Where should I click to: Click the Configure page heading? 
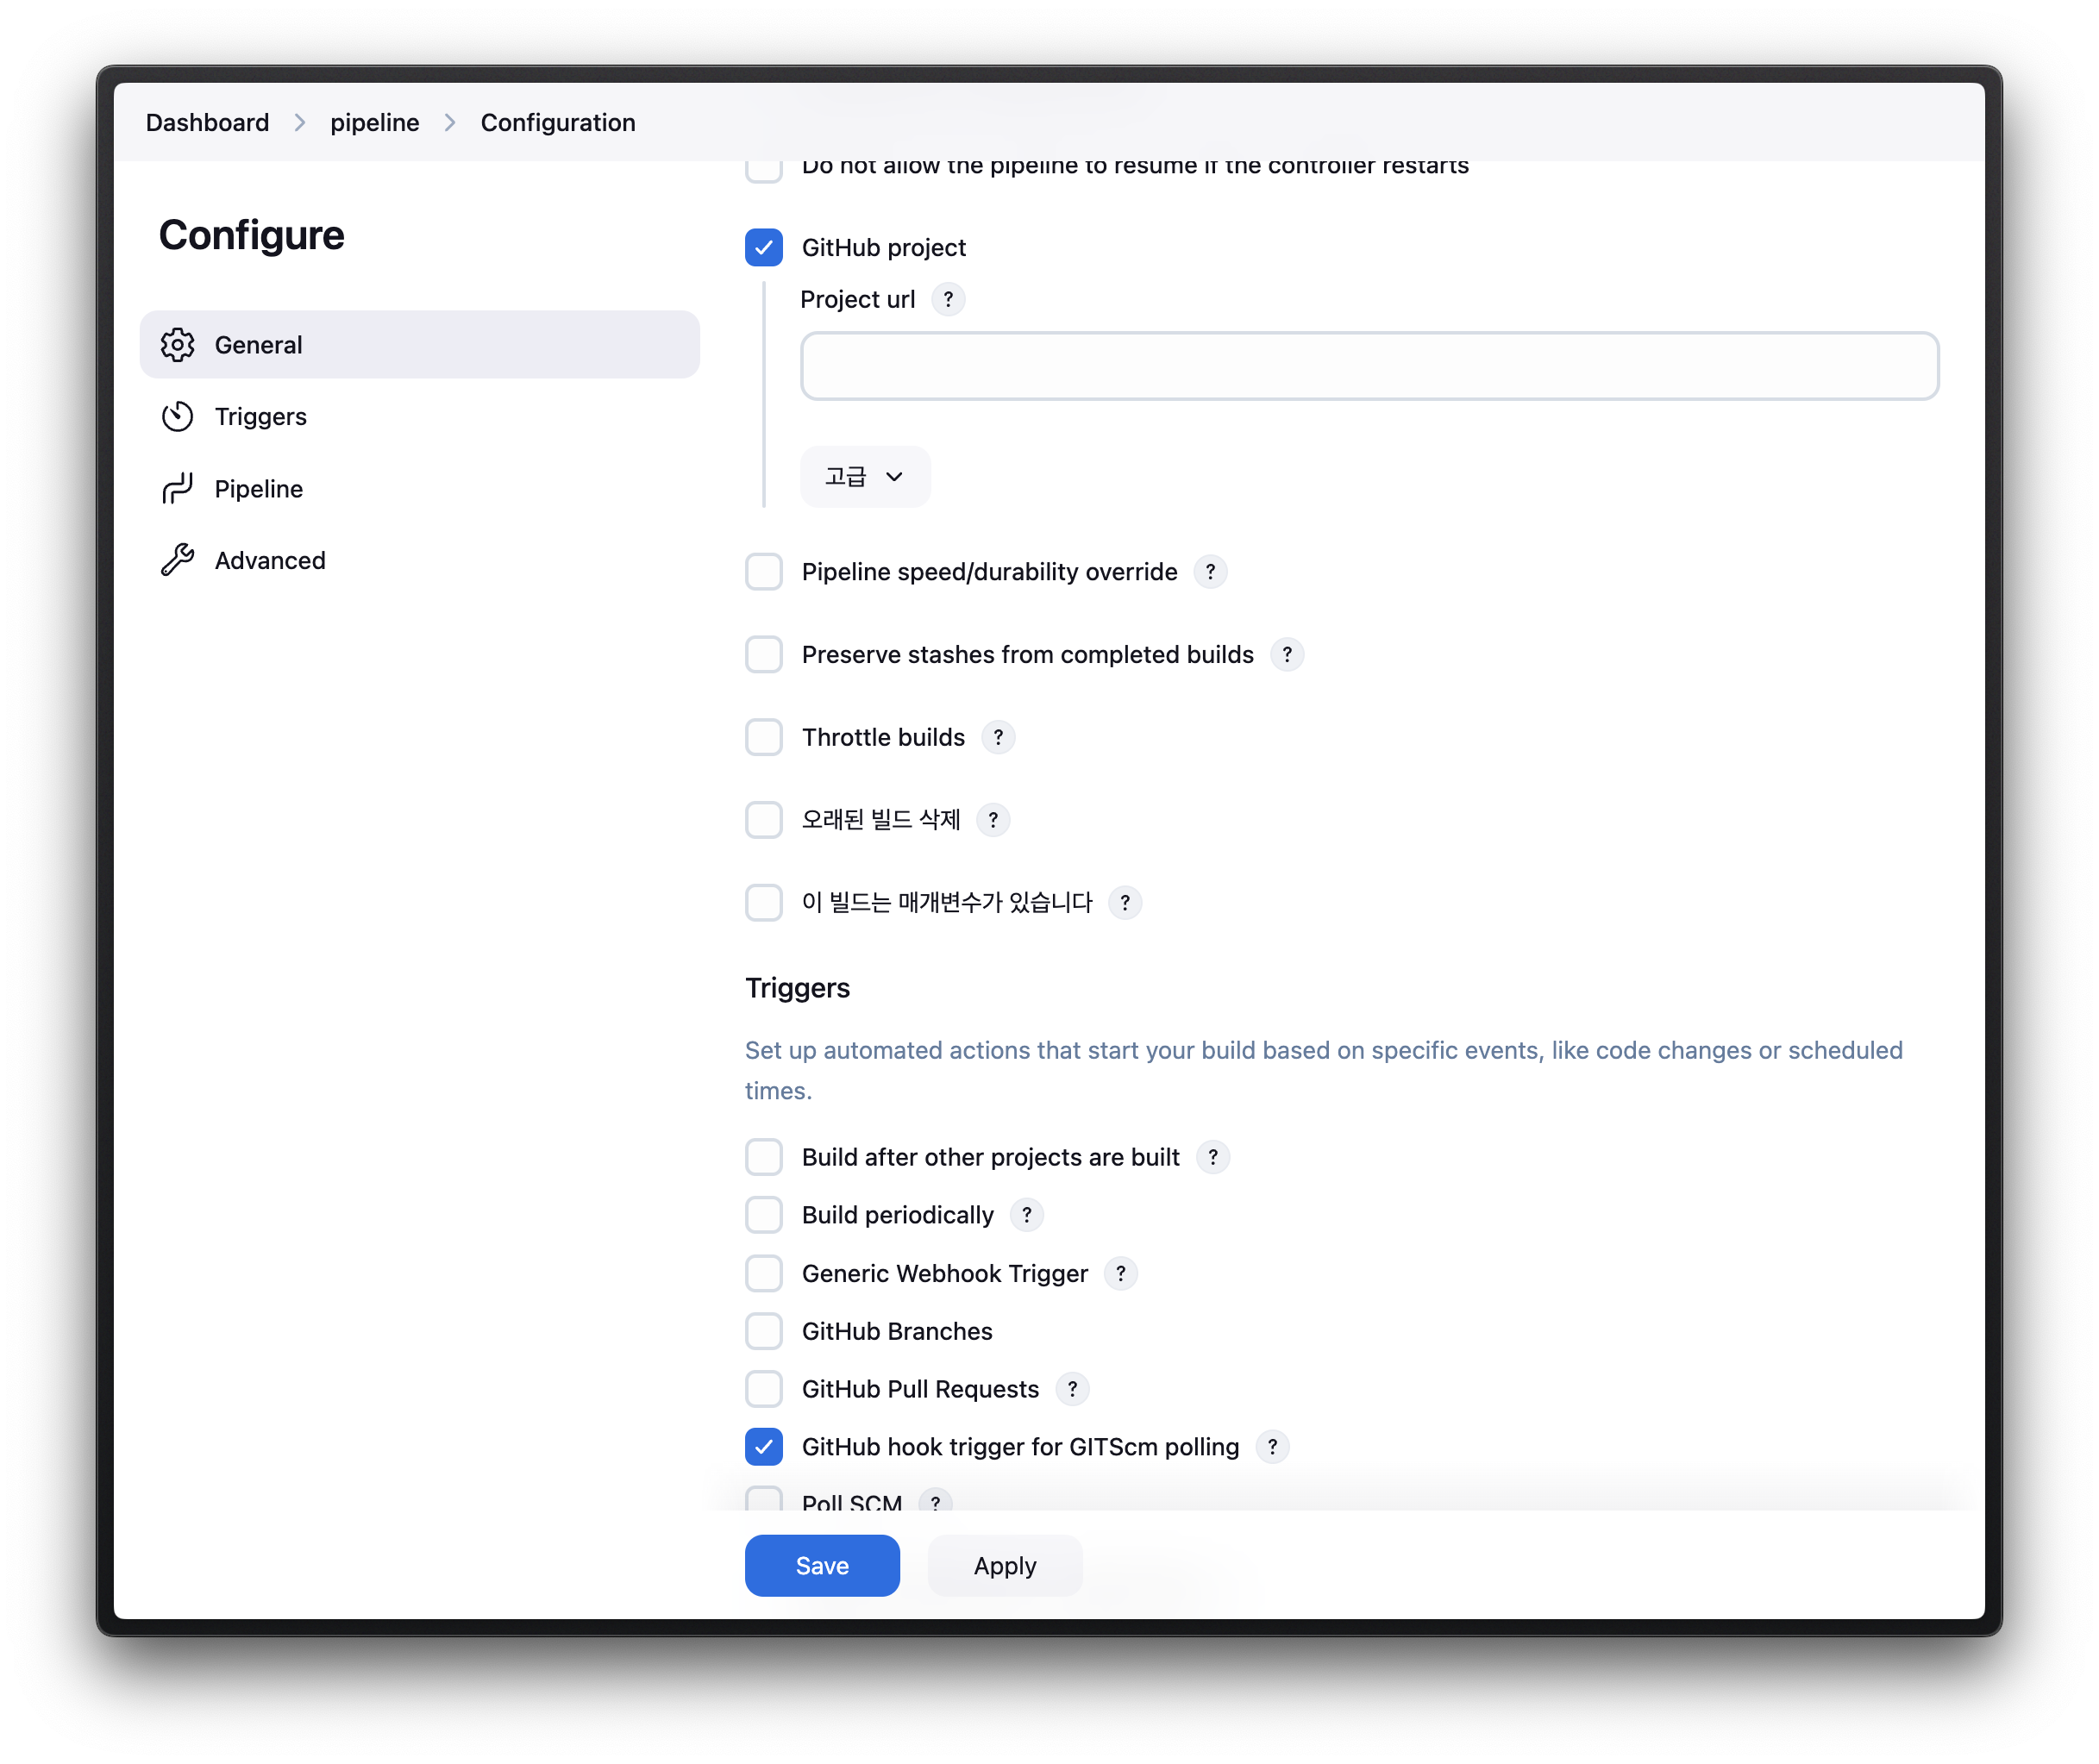coord(251,236)
